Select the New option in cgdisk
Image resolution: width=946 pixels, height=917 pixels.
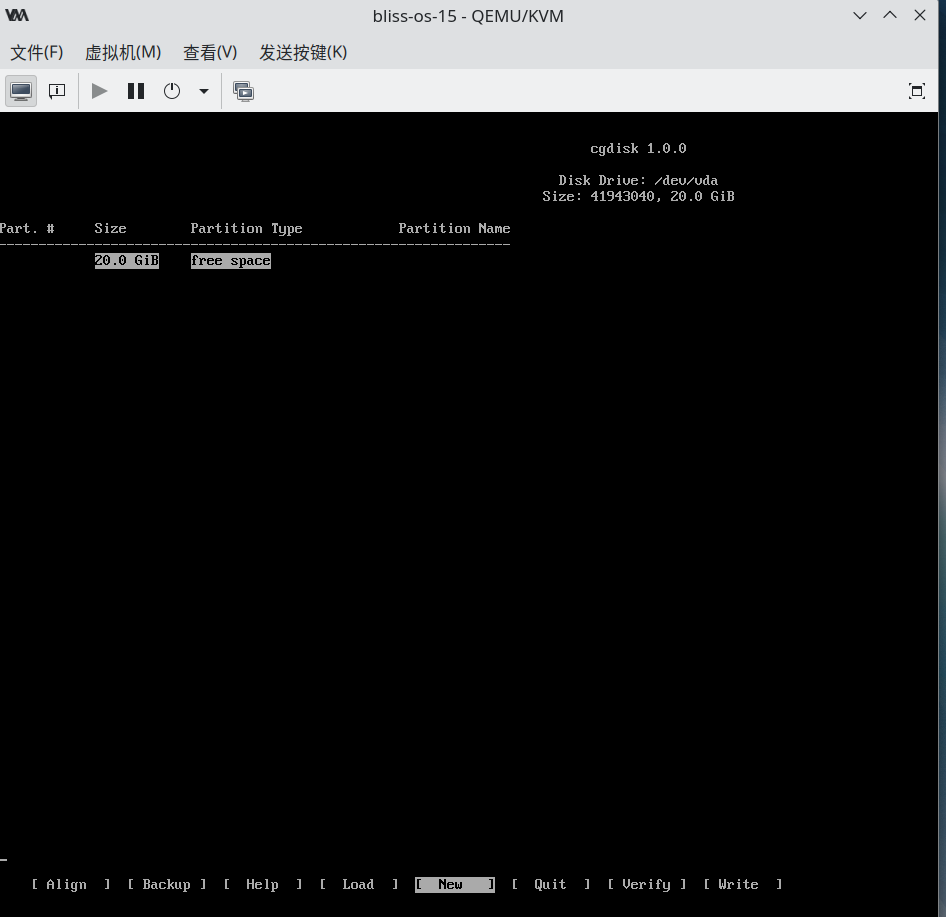(x=454, y=884)
